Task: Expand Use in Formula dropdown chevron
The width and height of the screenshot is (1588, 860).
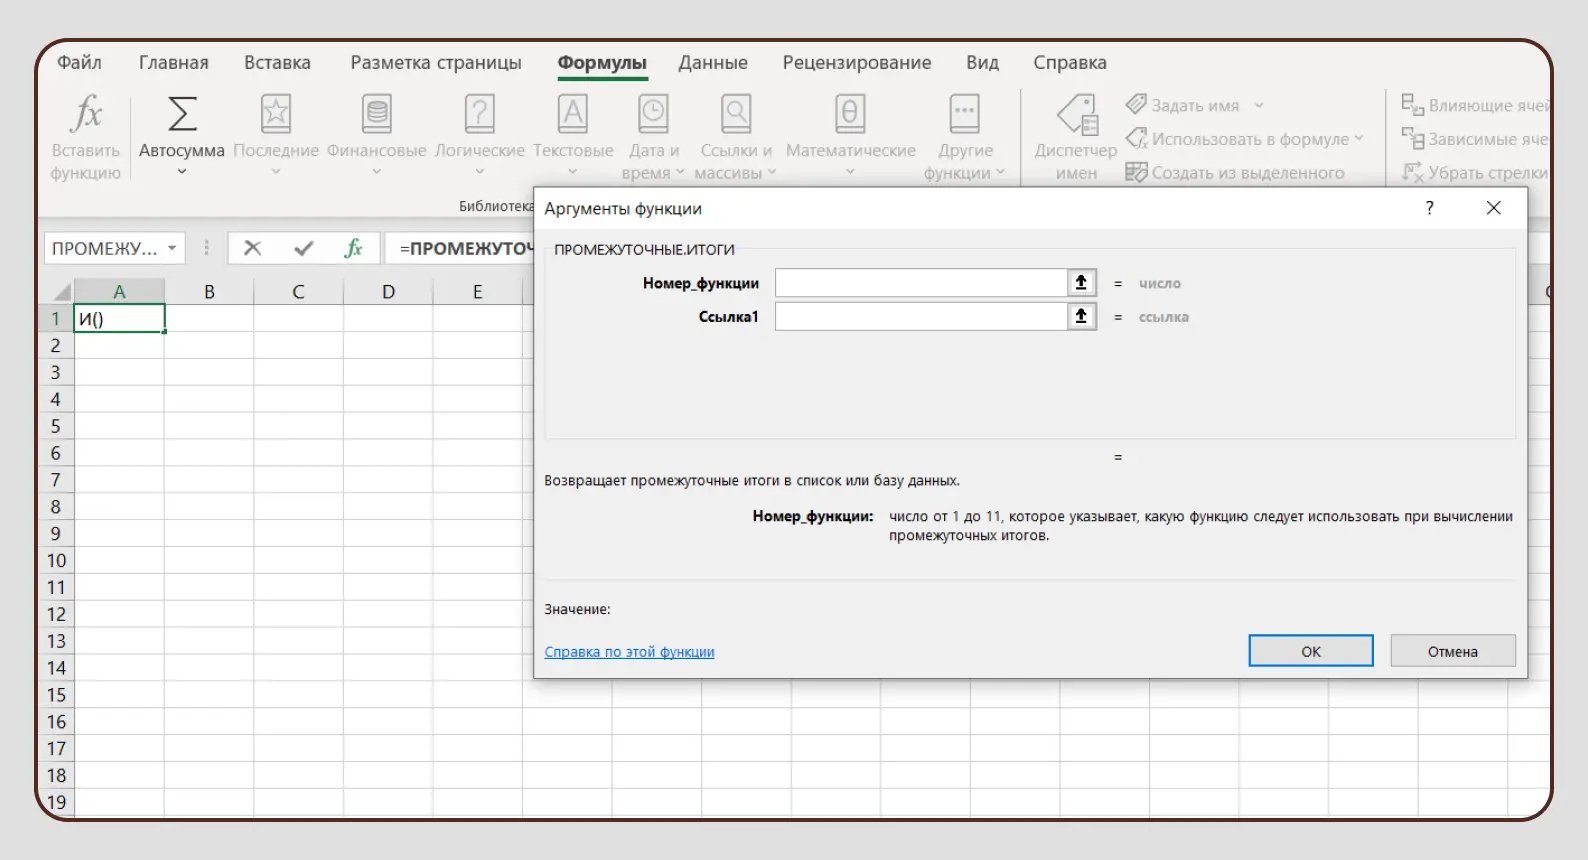Action: coord(1359,139)
